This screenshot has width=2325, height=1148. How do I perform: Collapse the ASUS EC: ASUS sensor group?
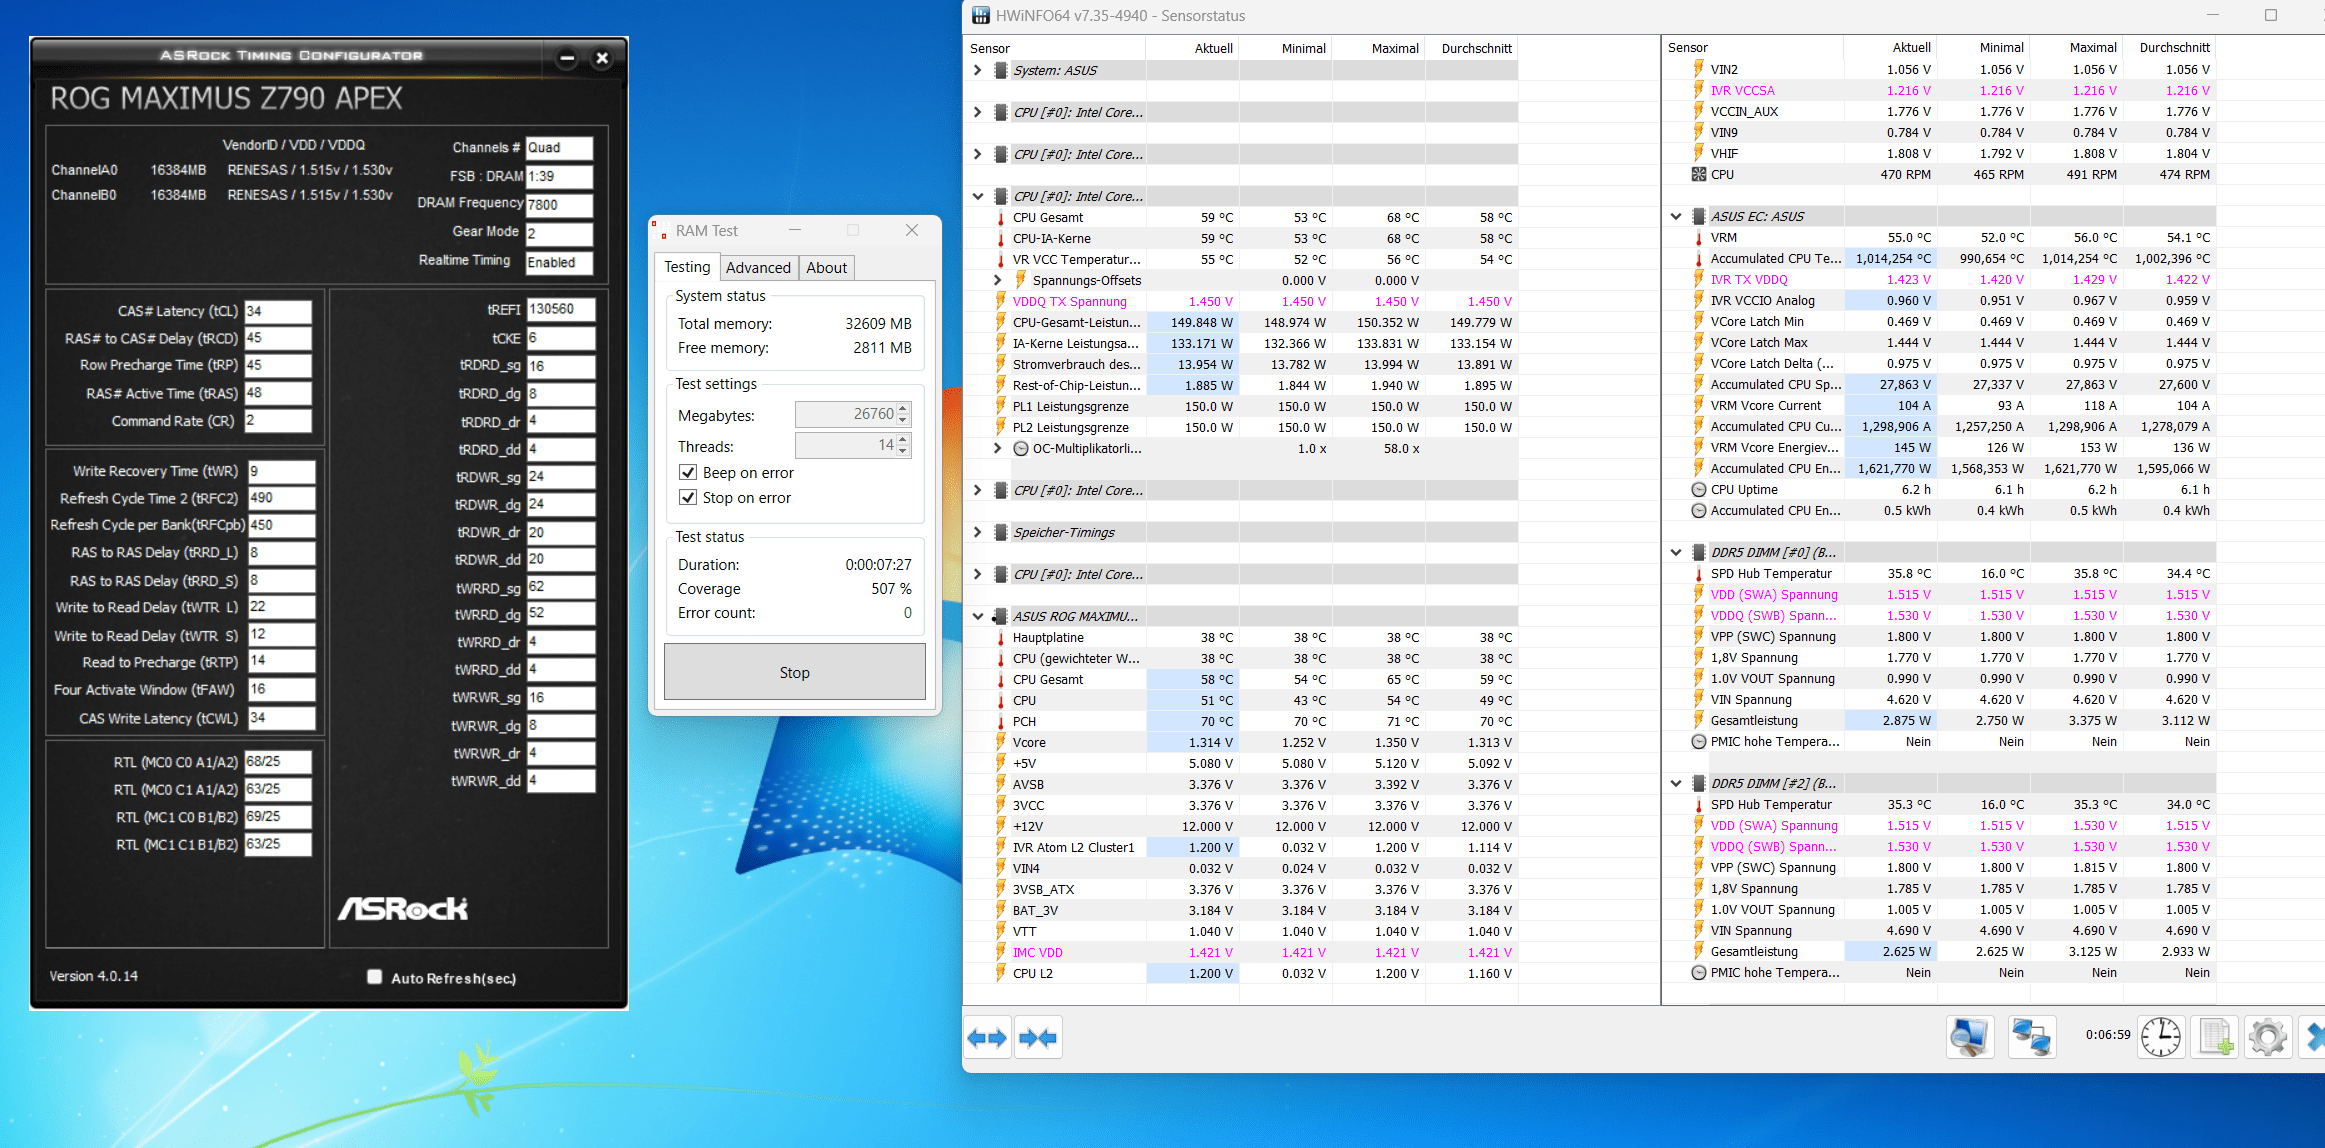(1676, 216)
